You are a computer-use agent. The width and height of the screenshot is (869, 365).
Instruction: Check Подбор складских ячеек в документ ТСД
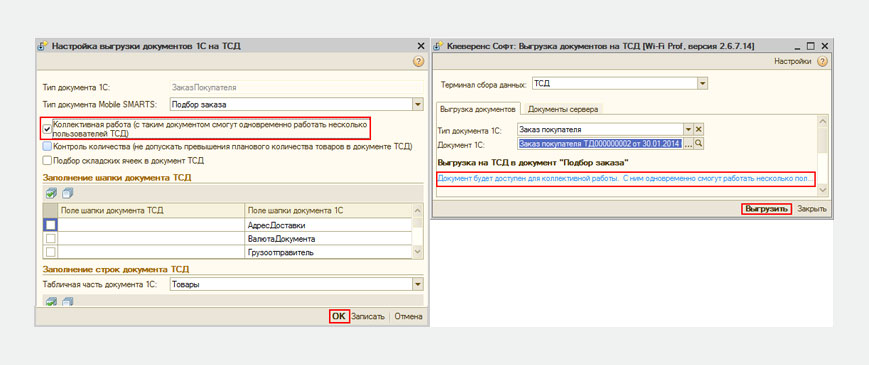(47, 161)
